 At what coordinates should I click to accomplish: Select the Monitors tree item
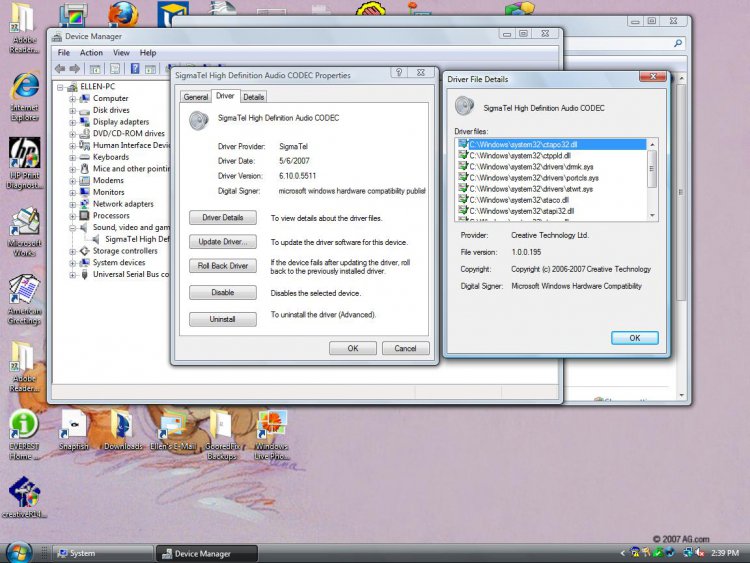(109, 192)
